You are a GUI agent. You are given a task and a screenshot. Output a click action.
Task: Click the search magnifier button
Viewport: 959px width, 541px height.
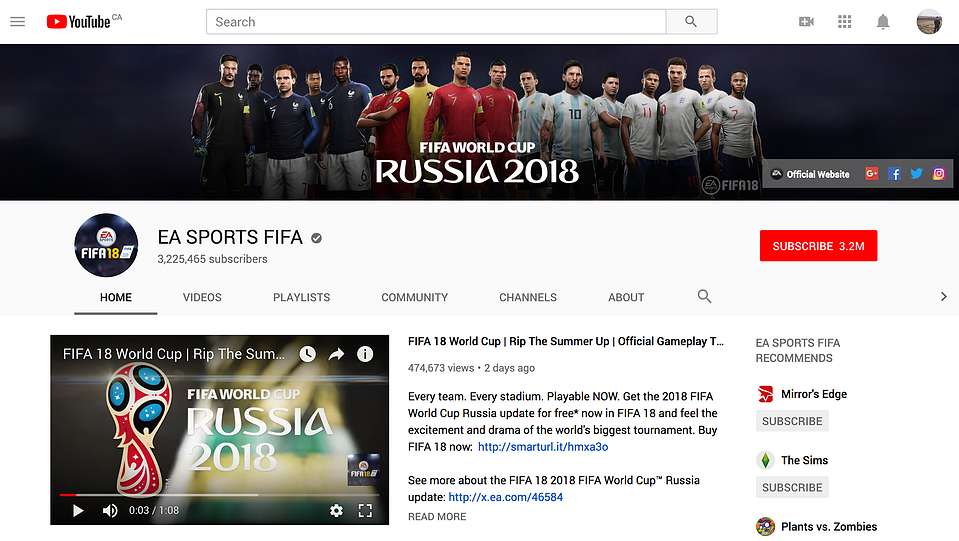pyautogui.click(x=691, y=22)
